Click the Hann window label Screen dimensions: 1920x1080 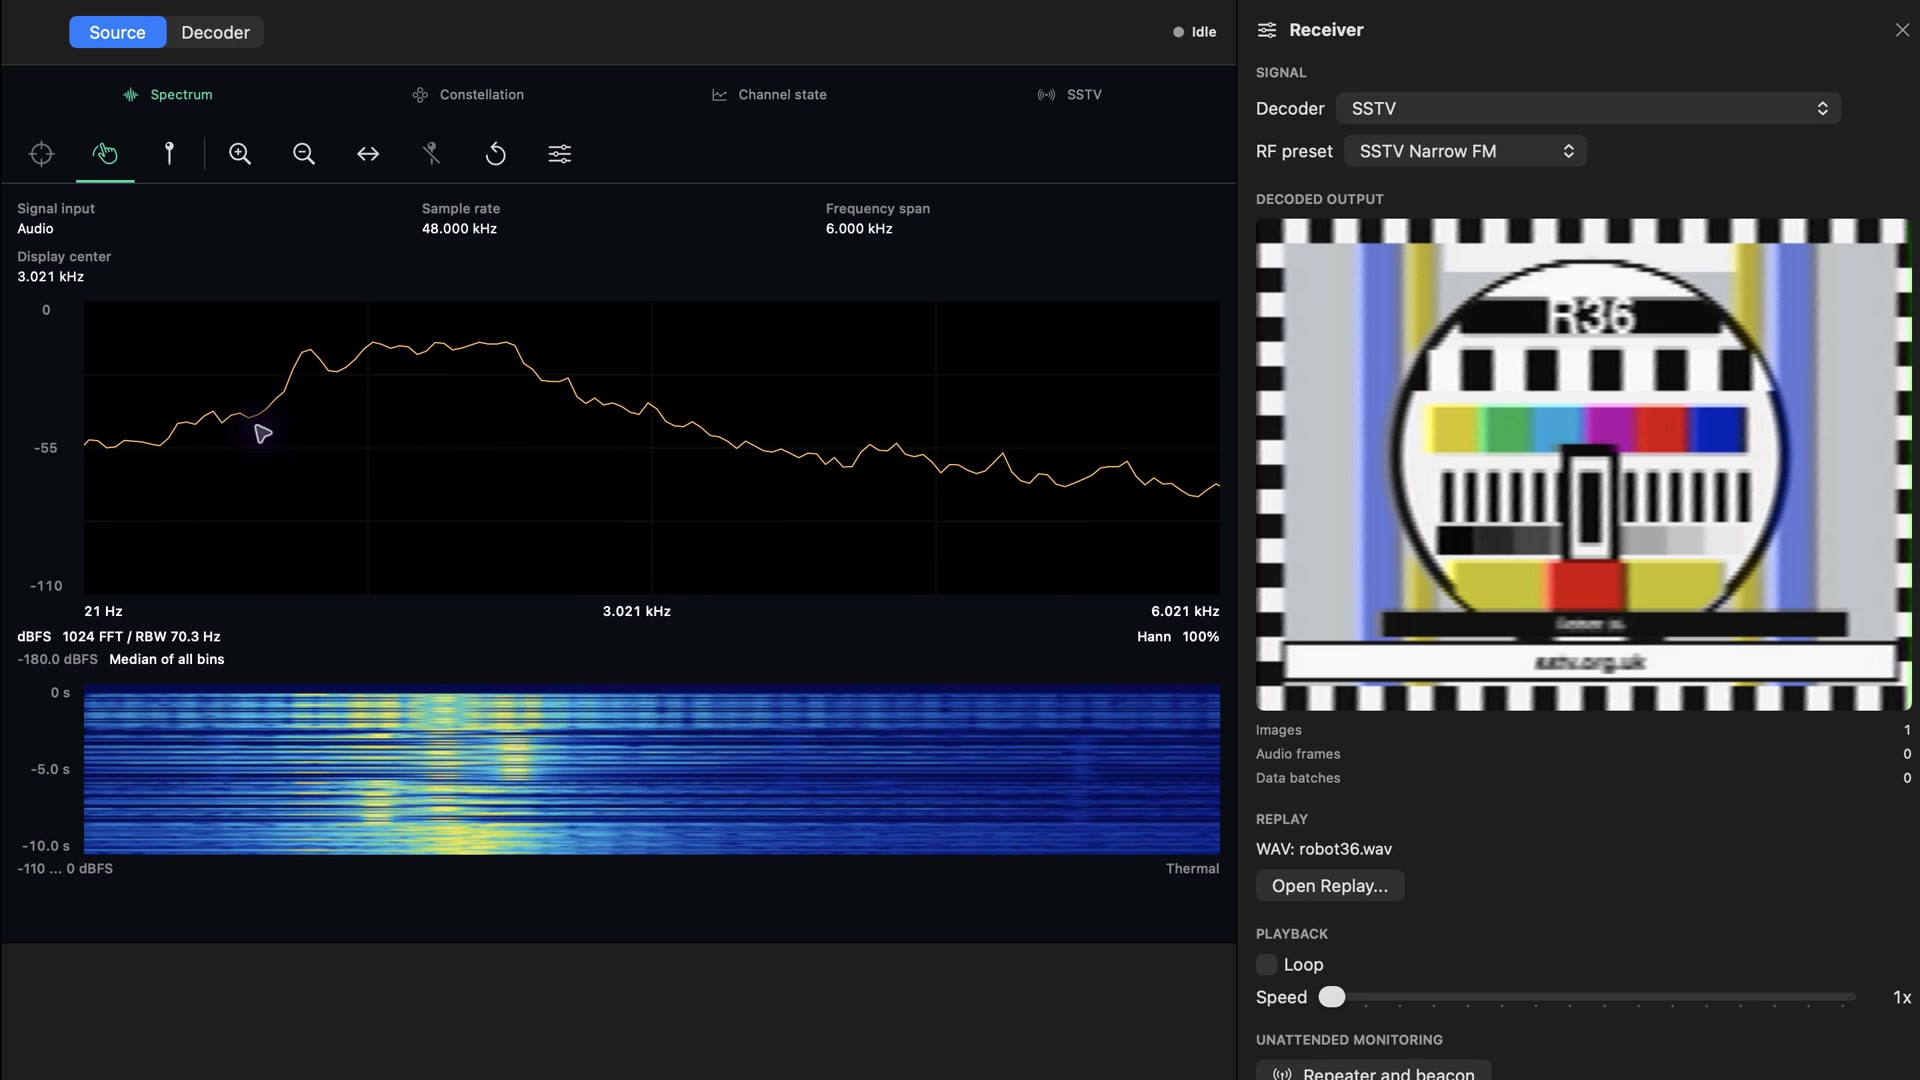click(1154, 637)
